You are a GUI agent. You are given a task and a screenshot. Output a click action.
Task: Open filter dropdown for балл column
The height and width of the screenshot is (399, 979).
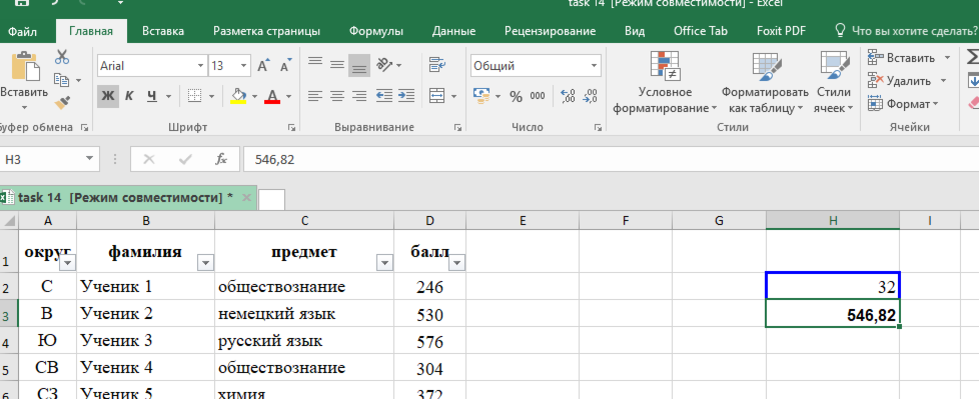[457, 264]
